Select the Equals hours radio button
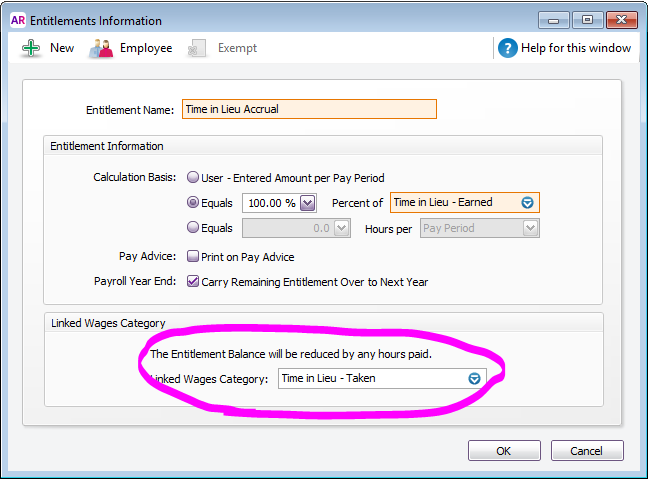649x485 pixels. [x=192, y=229]
